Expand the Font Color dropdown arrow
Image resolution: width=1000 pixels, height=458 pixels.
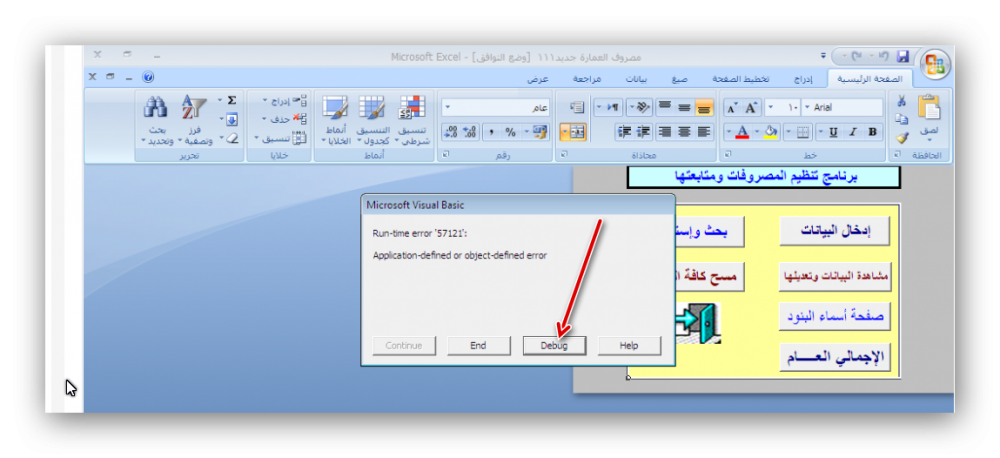coord(728,132)
